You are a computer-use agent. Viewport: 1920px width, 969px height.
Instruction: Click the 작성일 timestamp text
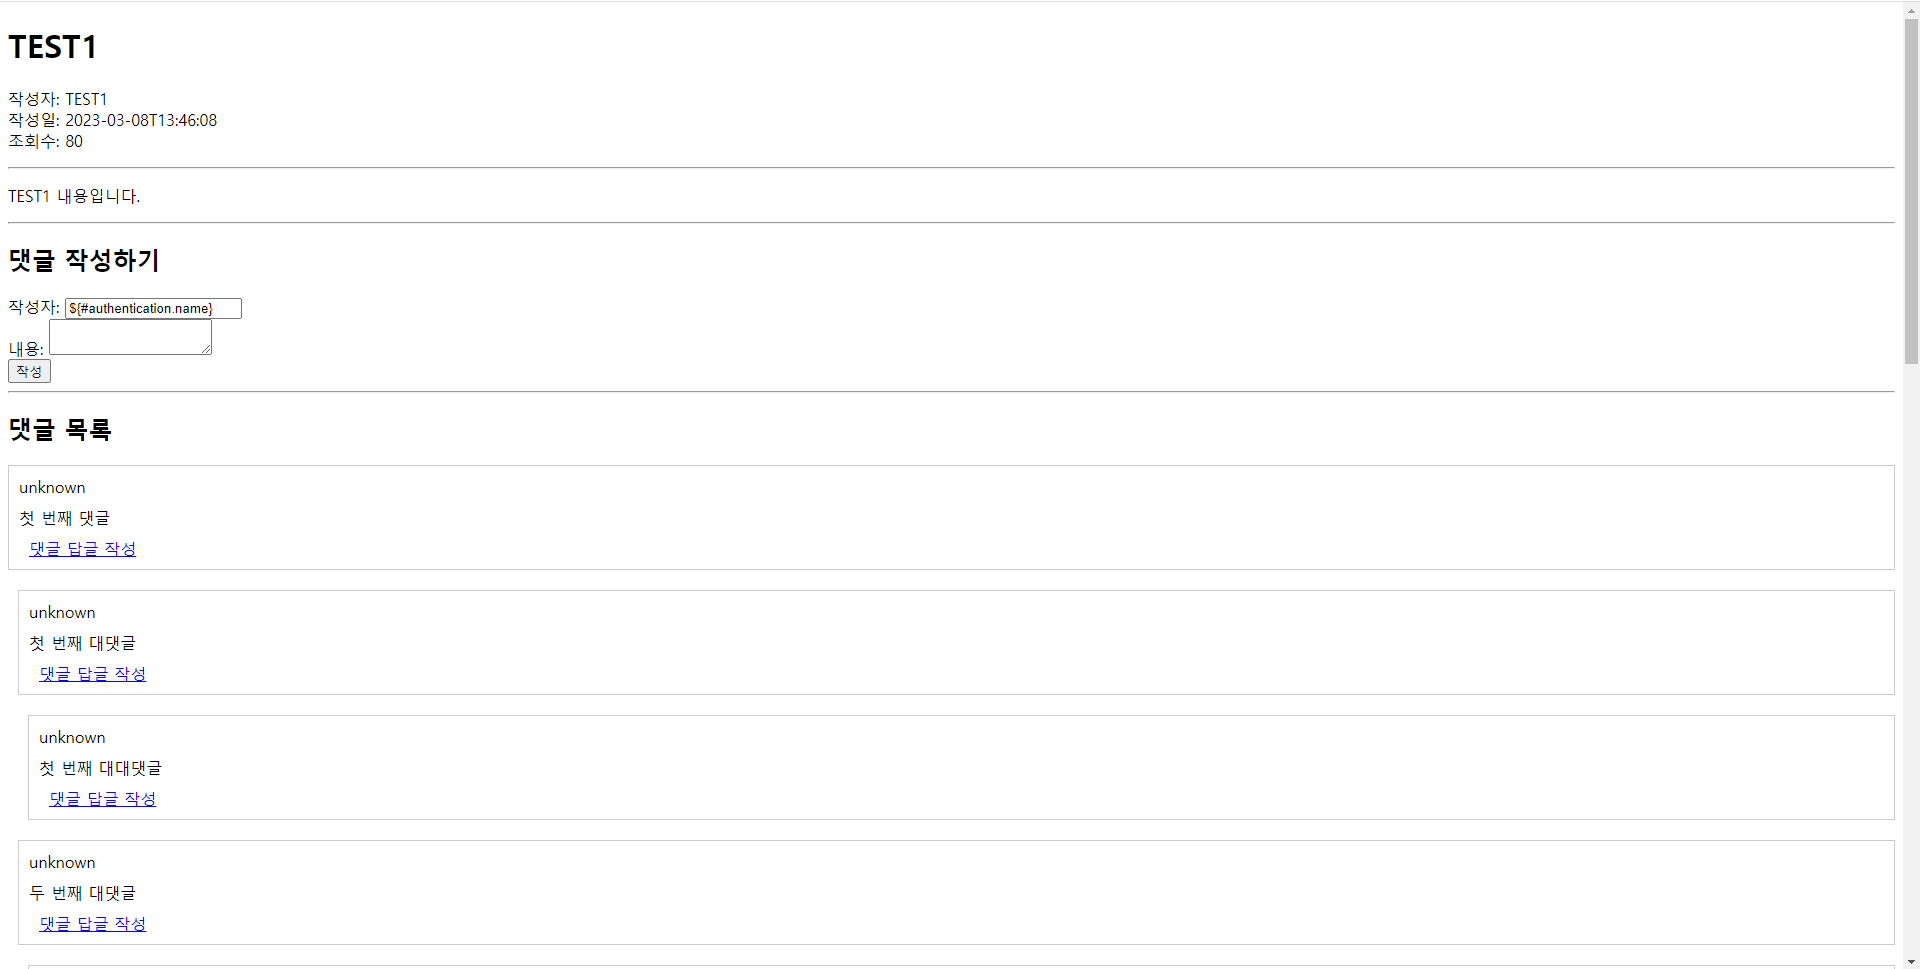(112, 120)
